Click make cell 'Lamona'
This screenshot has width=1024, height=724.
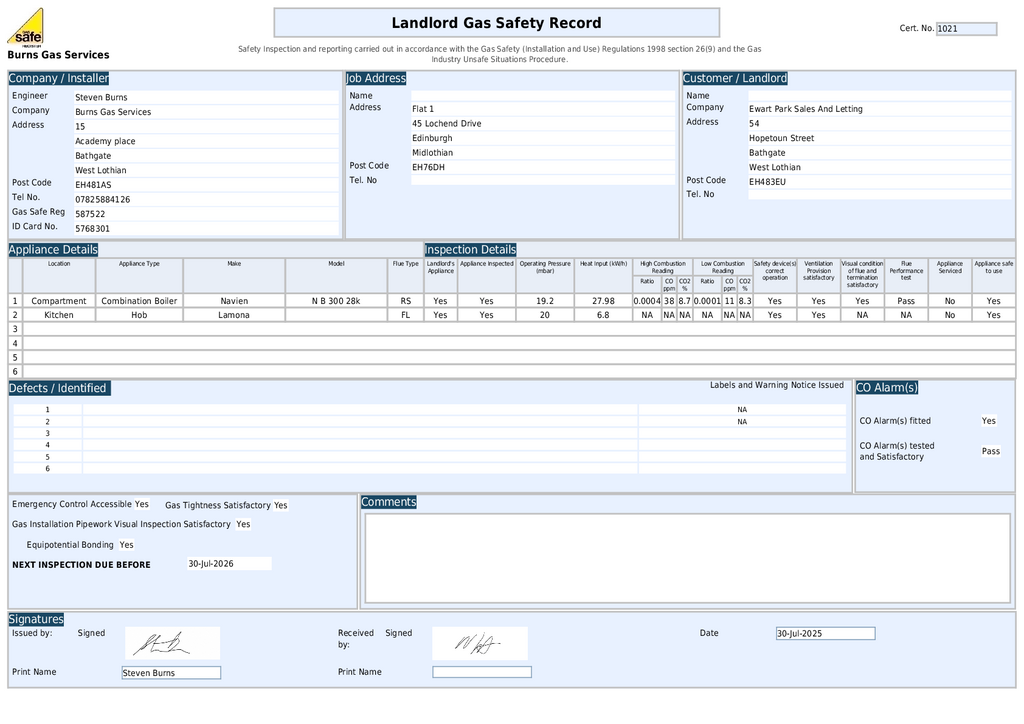point(234,315)
